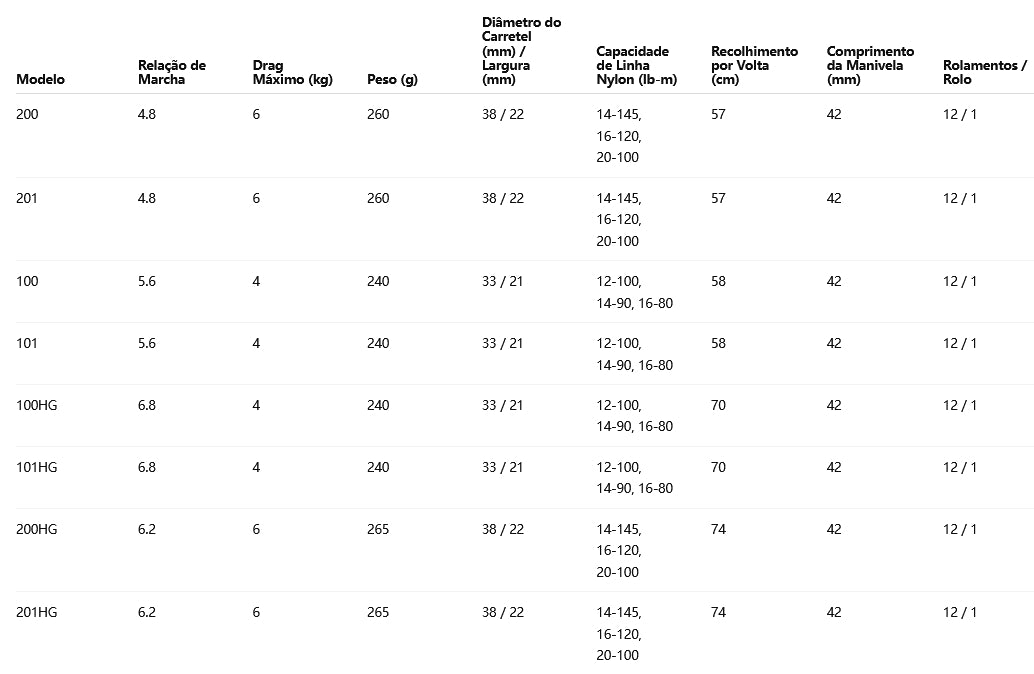The image size is (1034, 674).
Task: Select the 101HG model cell
Action: point(37,467)
